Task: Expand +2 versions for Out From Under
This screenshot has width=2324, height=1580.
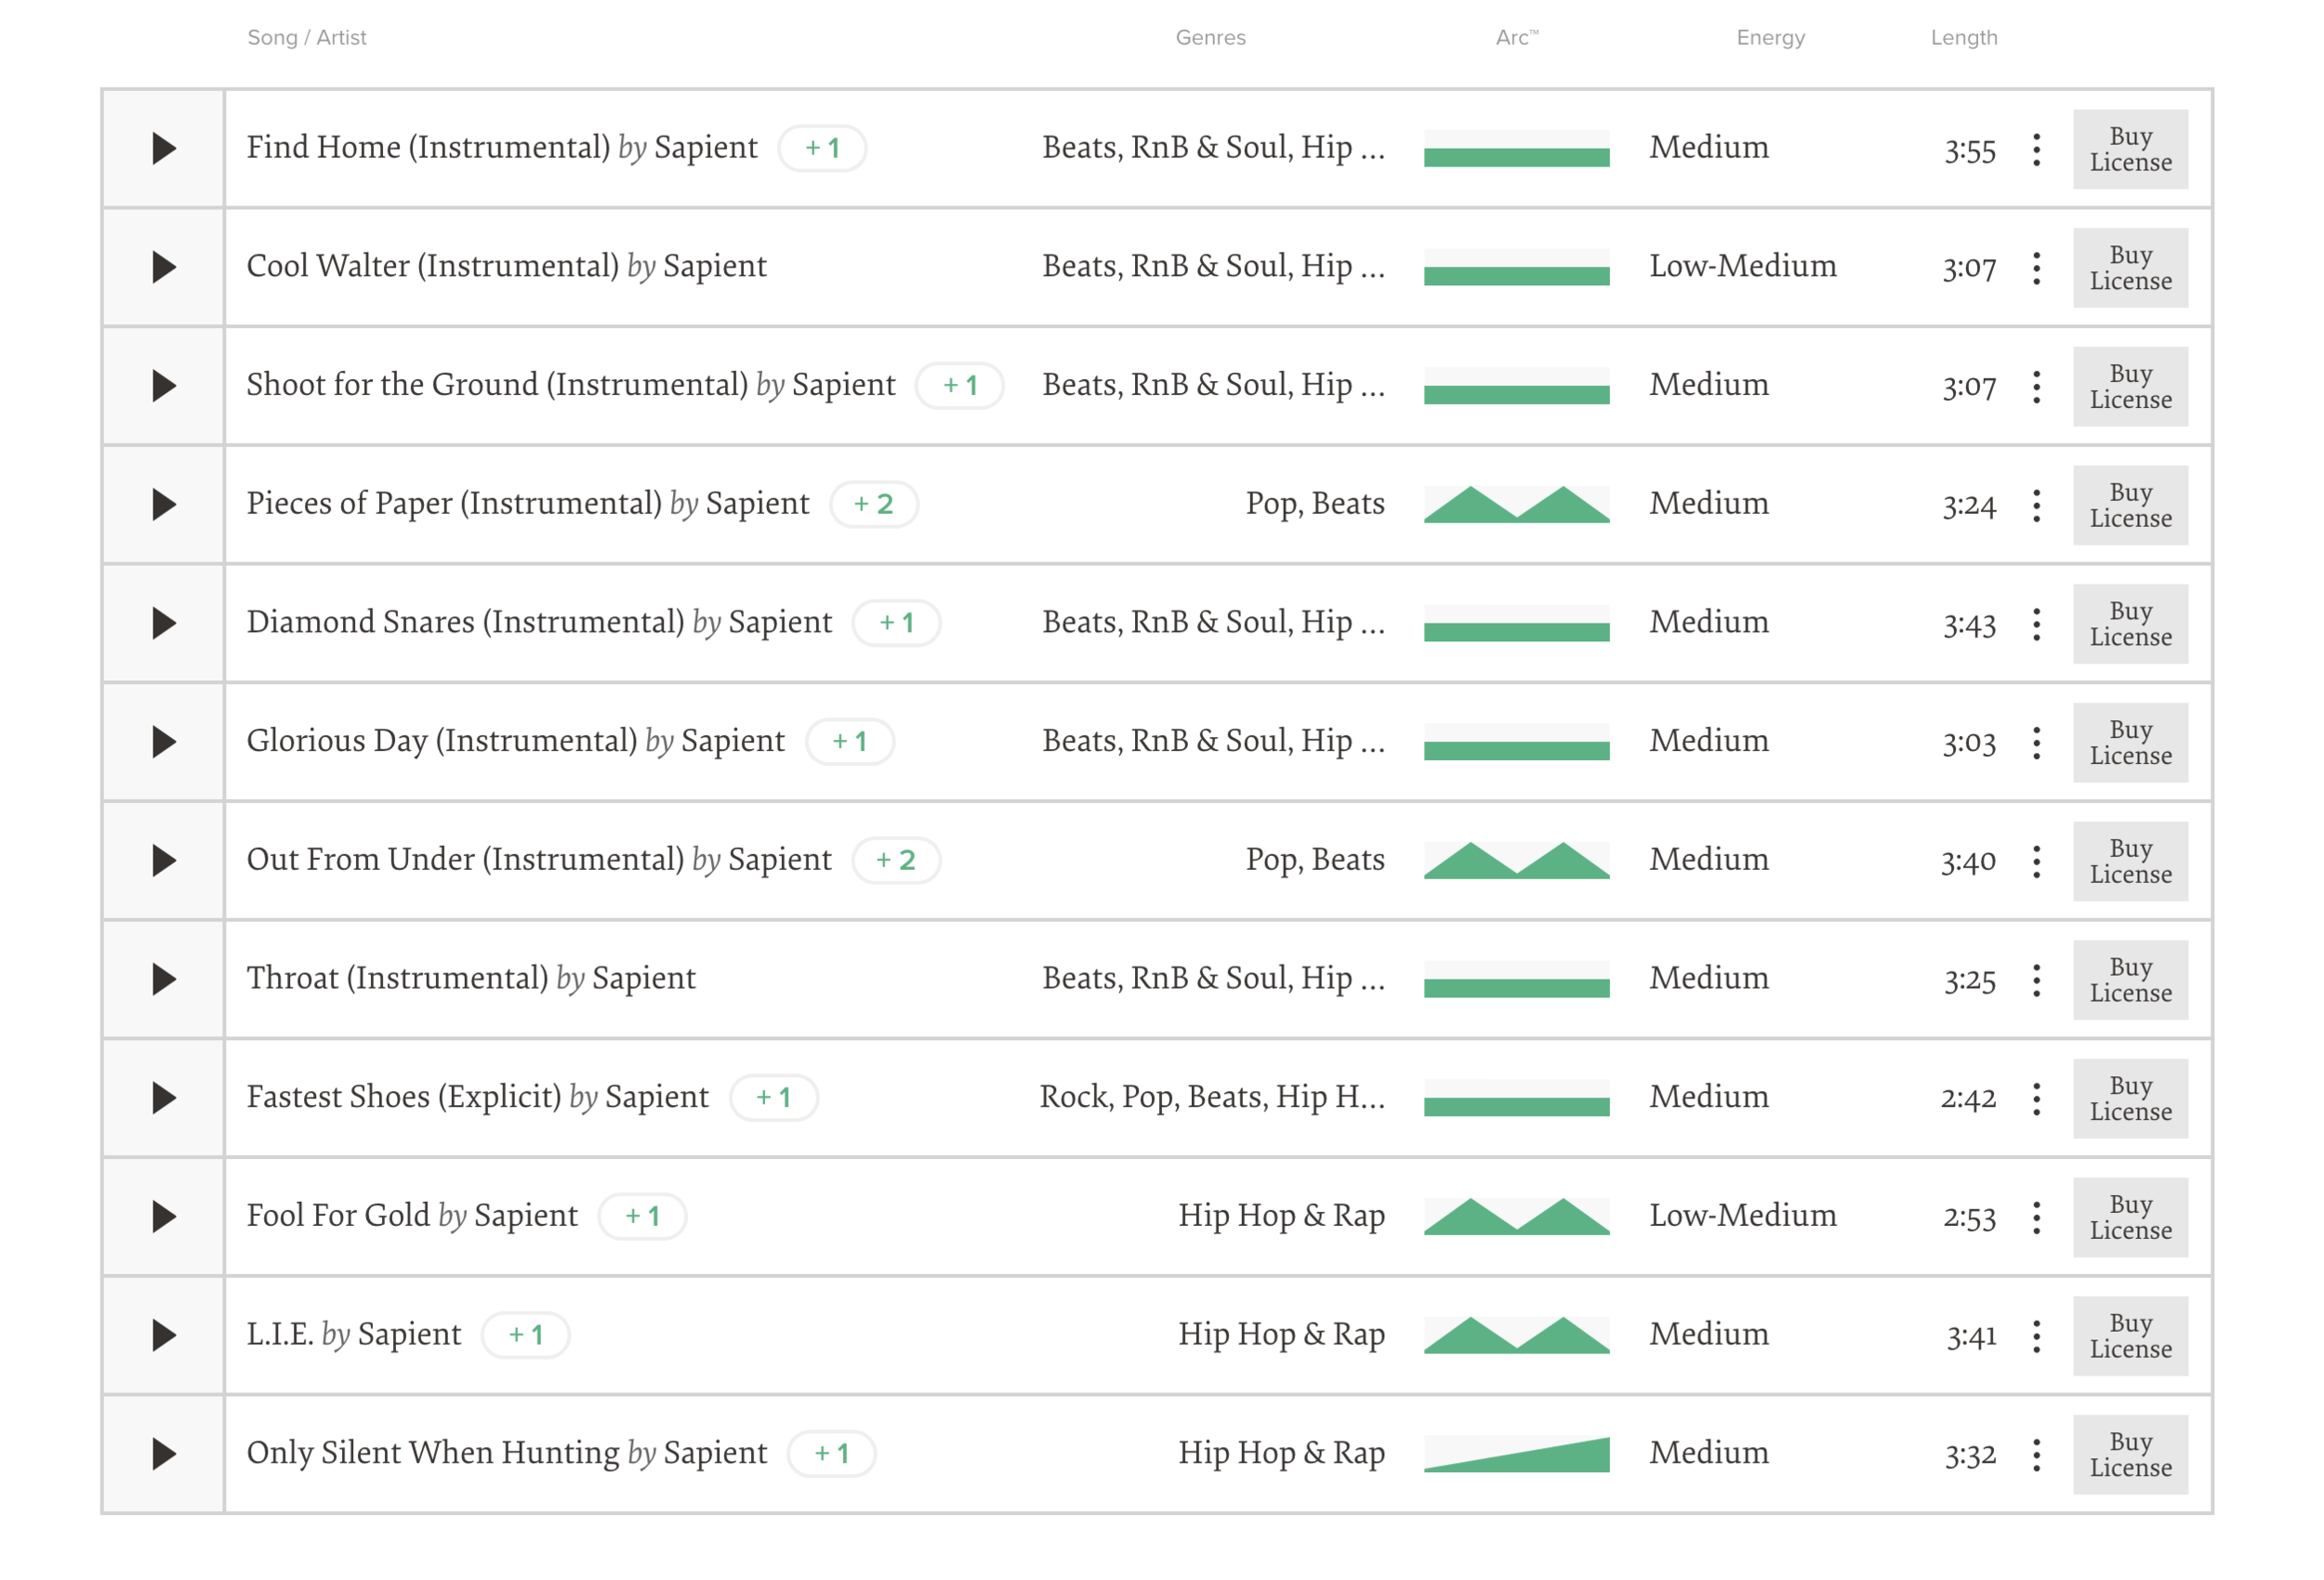Action: click(x=896, y=860)
